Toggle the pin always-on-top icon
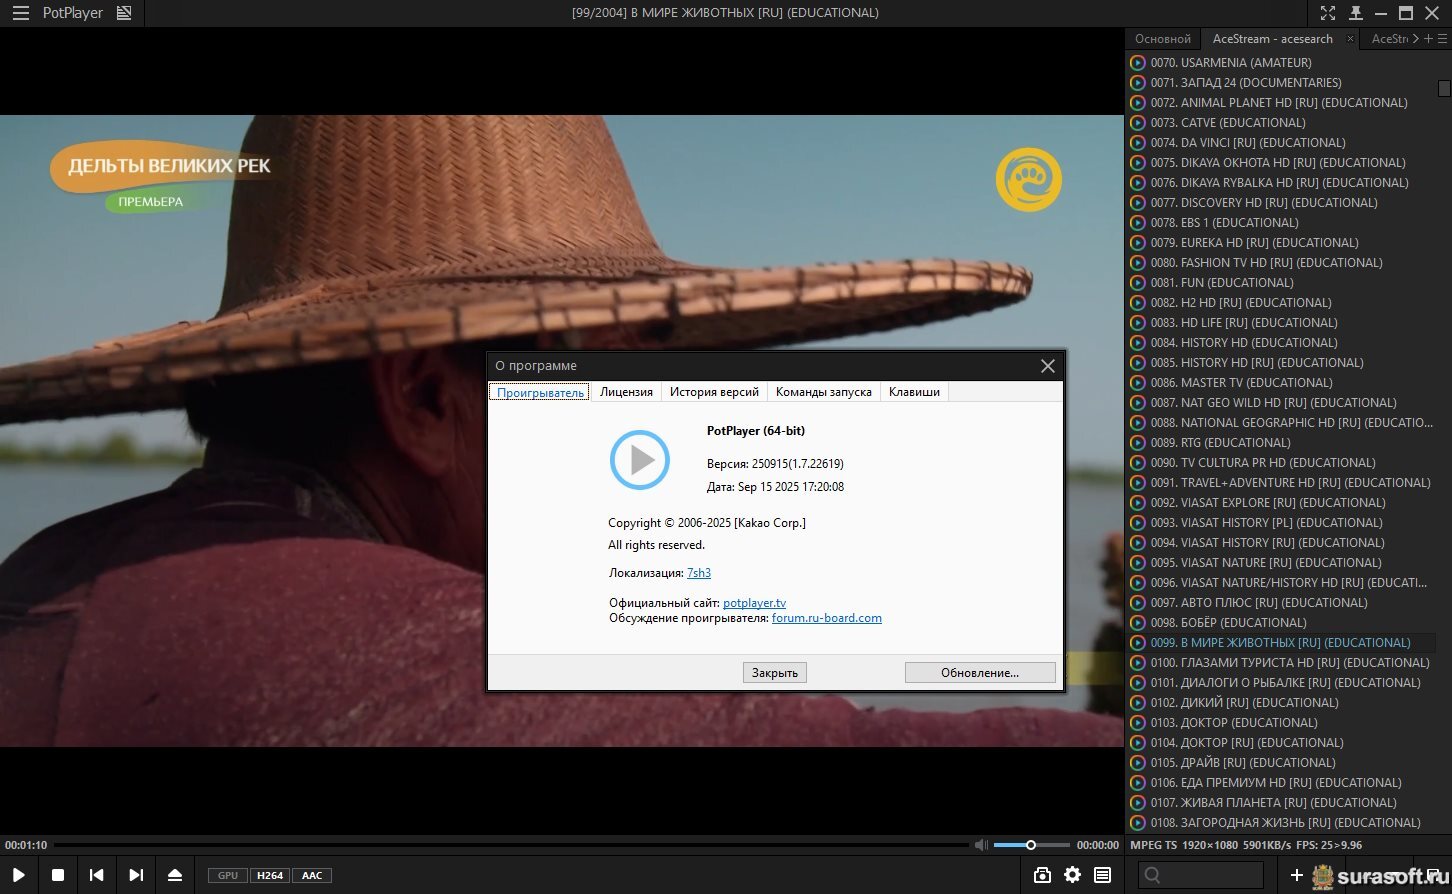 (x=1355, y=13)
